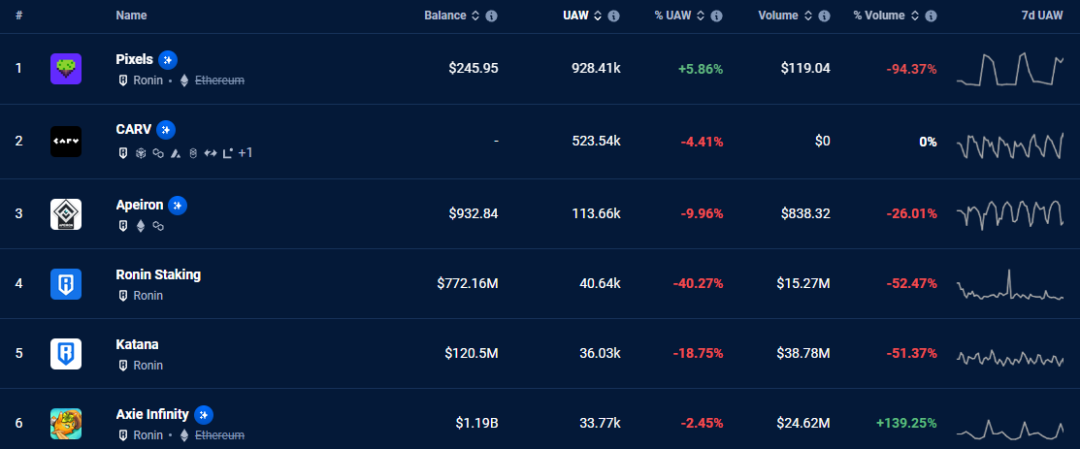The height and width of the screenshot is (449, 1080).
Task: Click the struck-through Ethereum label under Pixels
Action: click(220, 81)
